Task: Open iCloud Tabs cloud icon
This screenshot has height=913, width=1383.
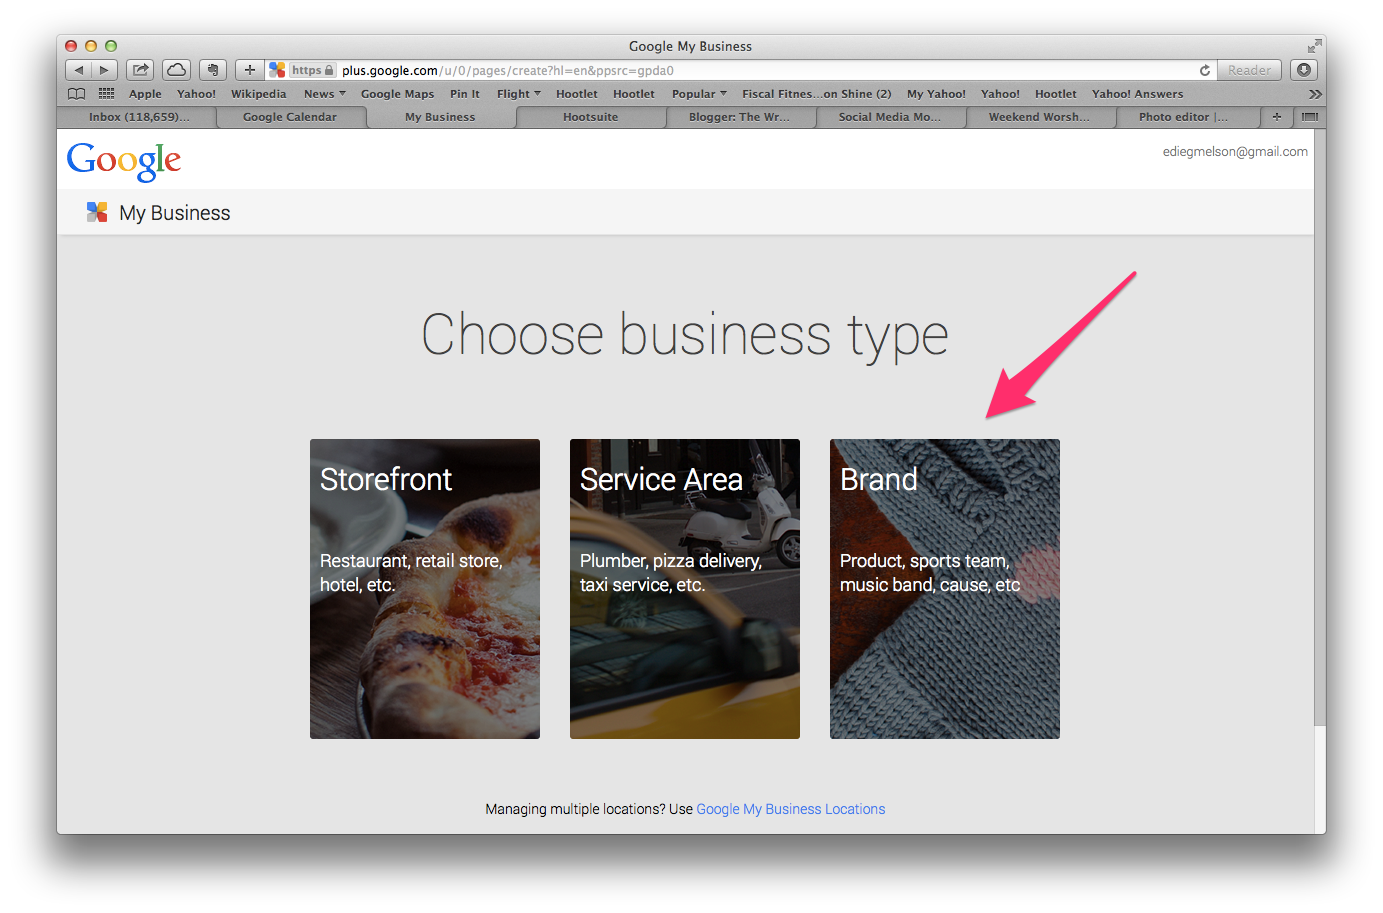Action: pos(176,70)
